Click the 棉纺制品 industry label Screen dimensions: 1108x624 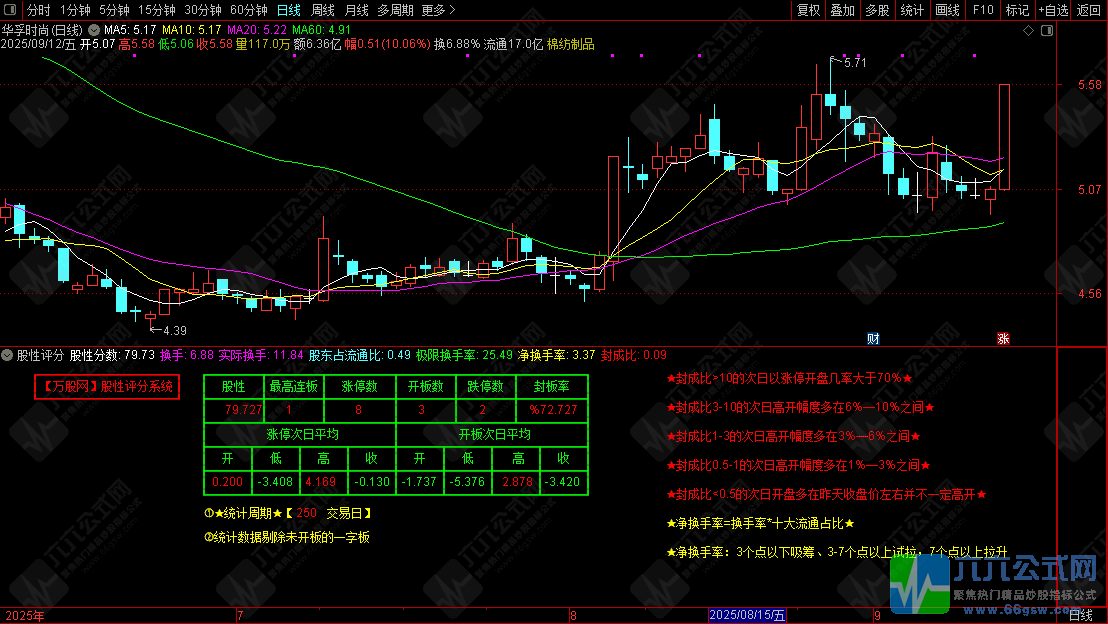[571, 44]
